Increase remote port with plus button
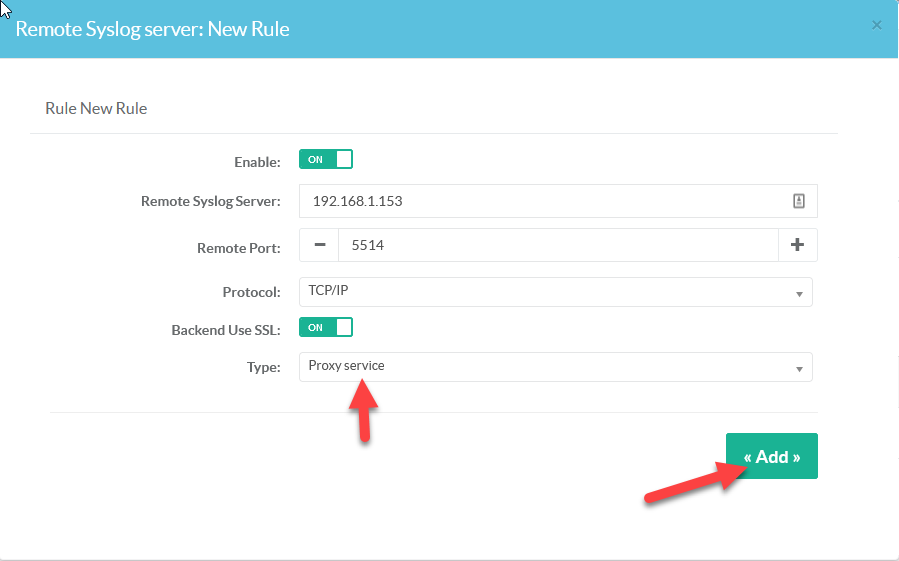Viewport: 899px width, 561px height. [x=797, y=245]
